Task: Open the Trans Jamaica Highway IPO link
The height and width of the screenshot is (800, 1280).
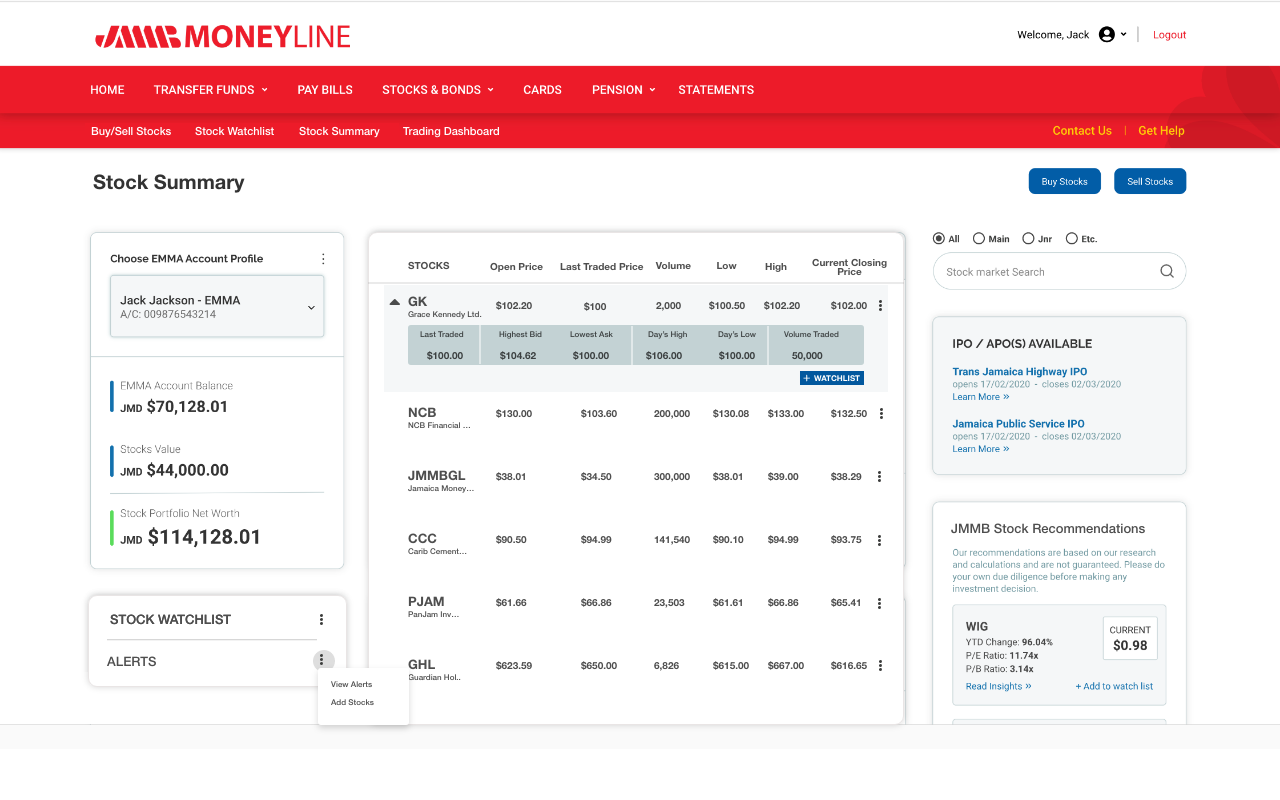Action: pyautogui.click(x=1019, y=372)
